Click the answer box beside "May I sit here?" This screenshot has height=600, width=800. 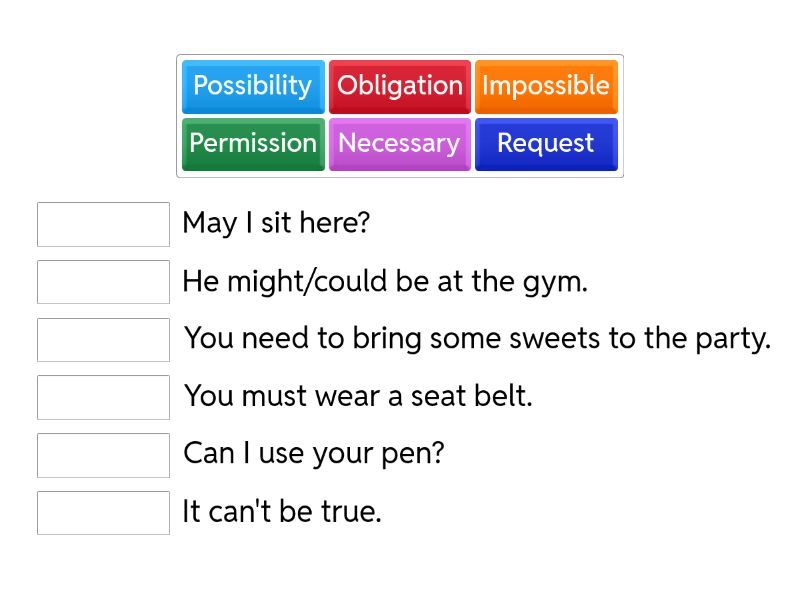click(103, 224)
